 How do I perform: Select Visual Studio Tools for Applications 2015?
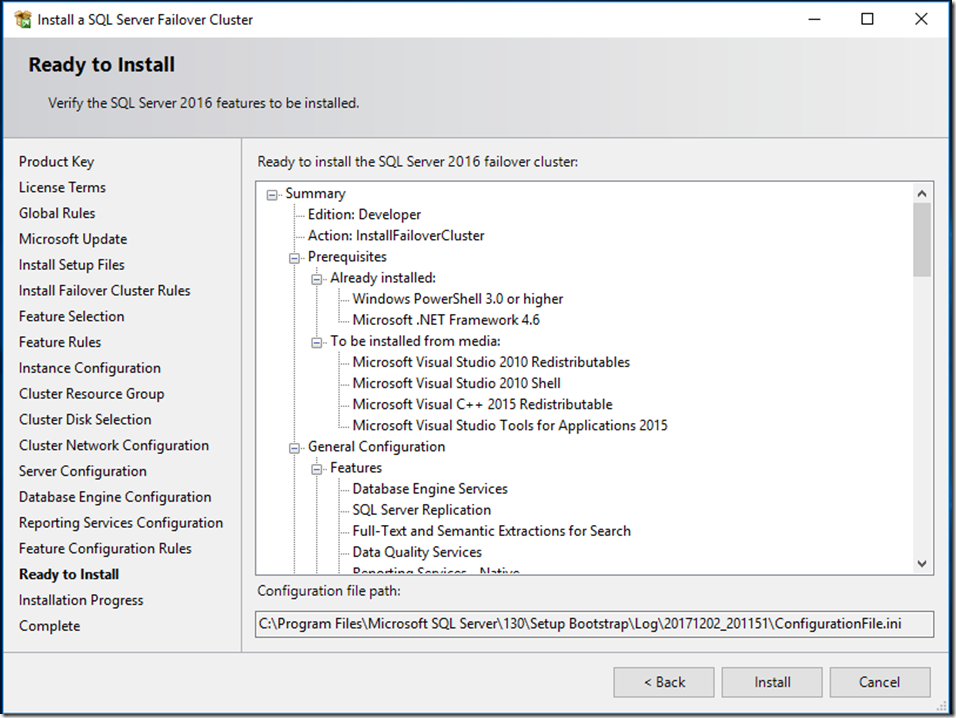510,425
